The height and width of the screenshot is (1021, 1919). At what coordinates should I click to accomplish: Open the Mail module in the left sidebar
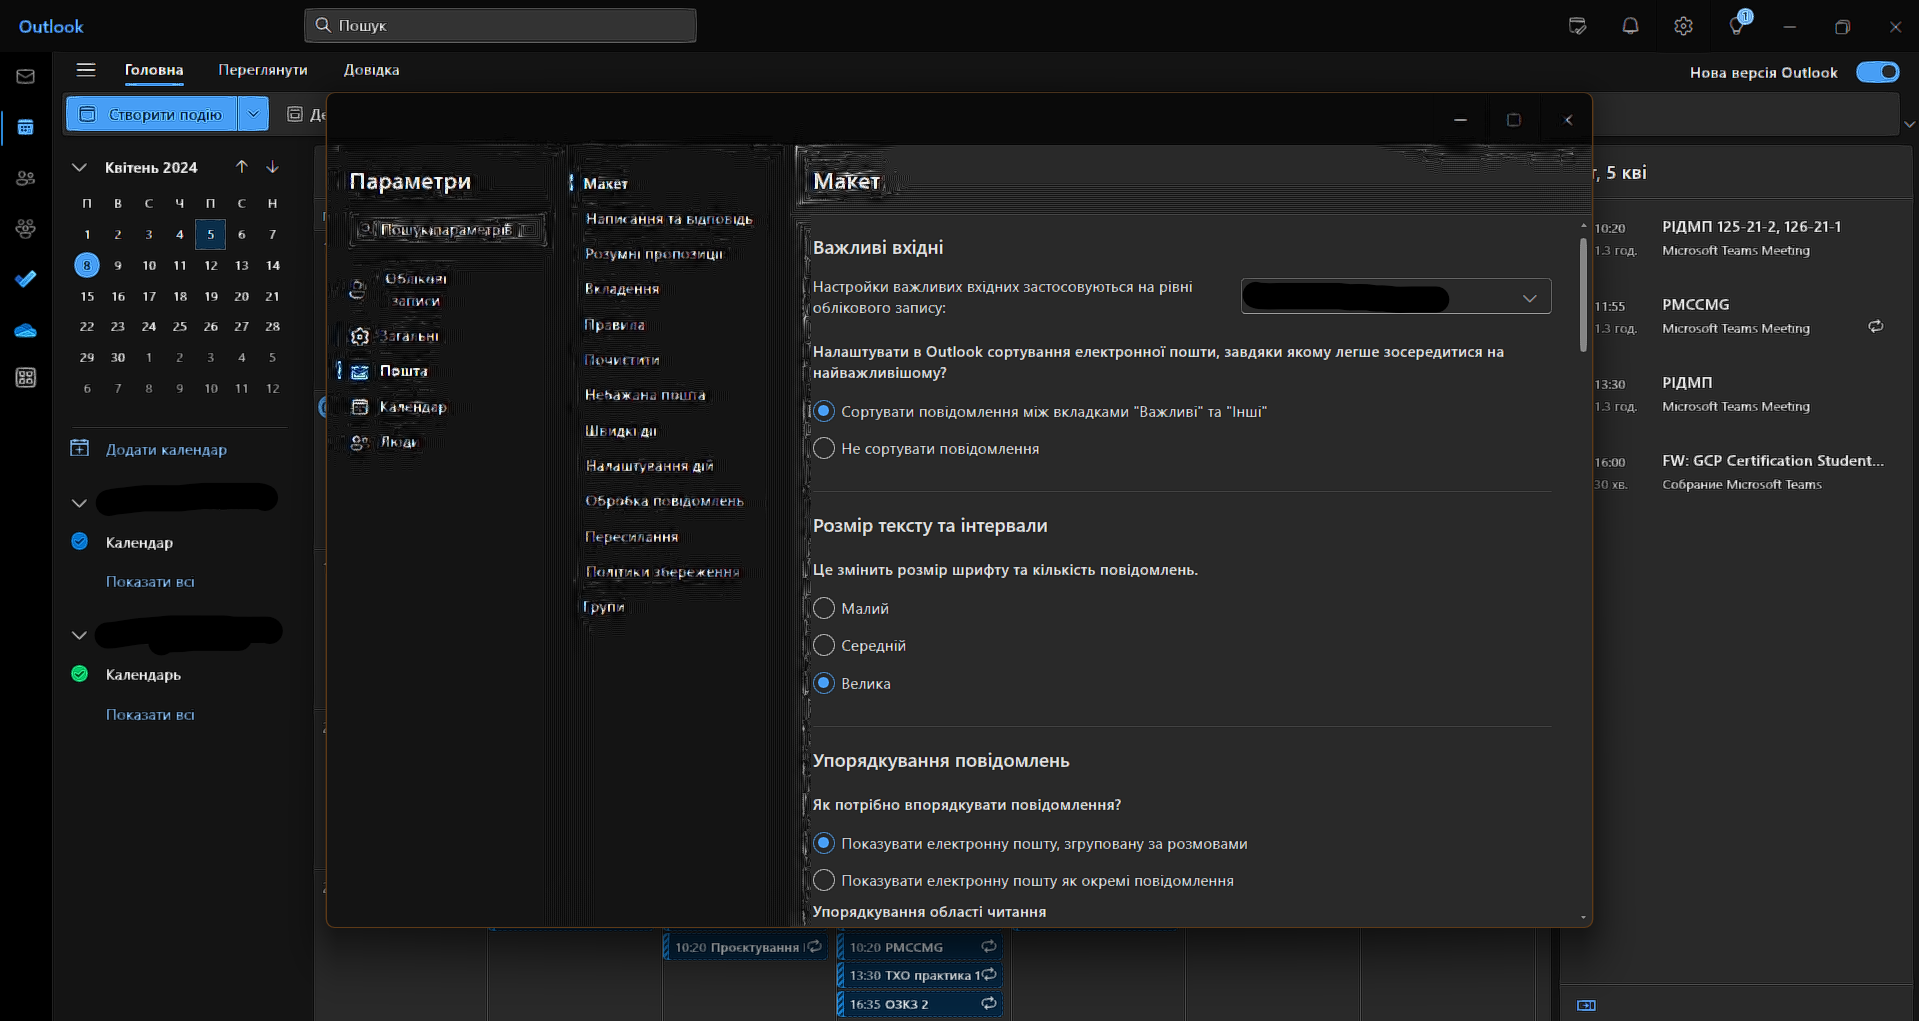click(x=26, y=76)
